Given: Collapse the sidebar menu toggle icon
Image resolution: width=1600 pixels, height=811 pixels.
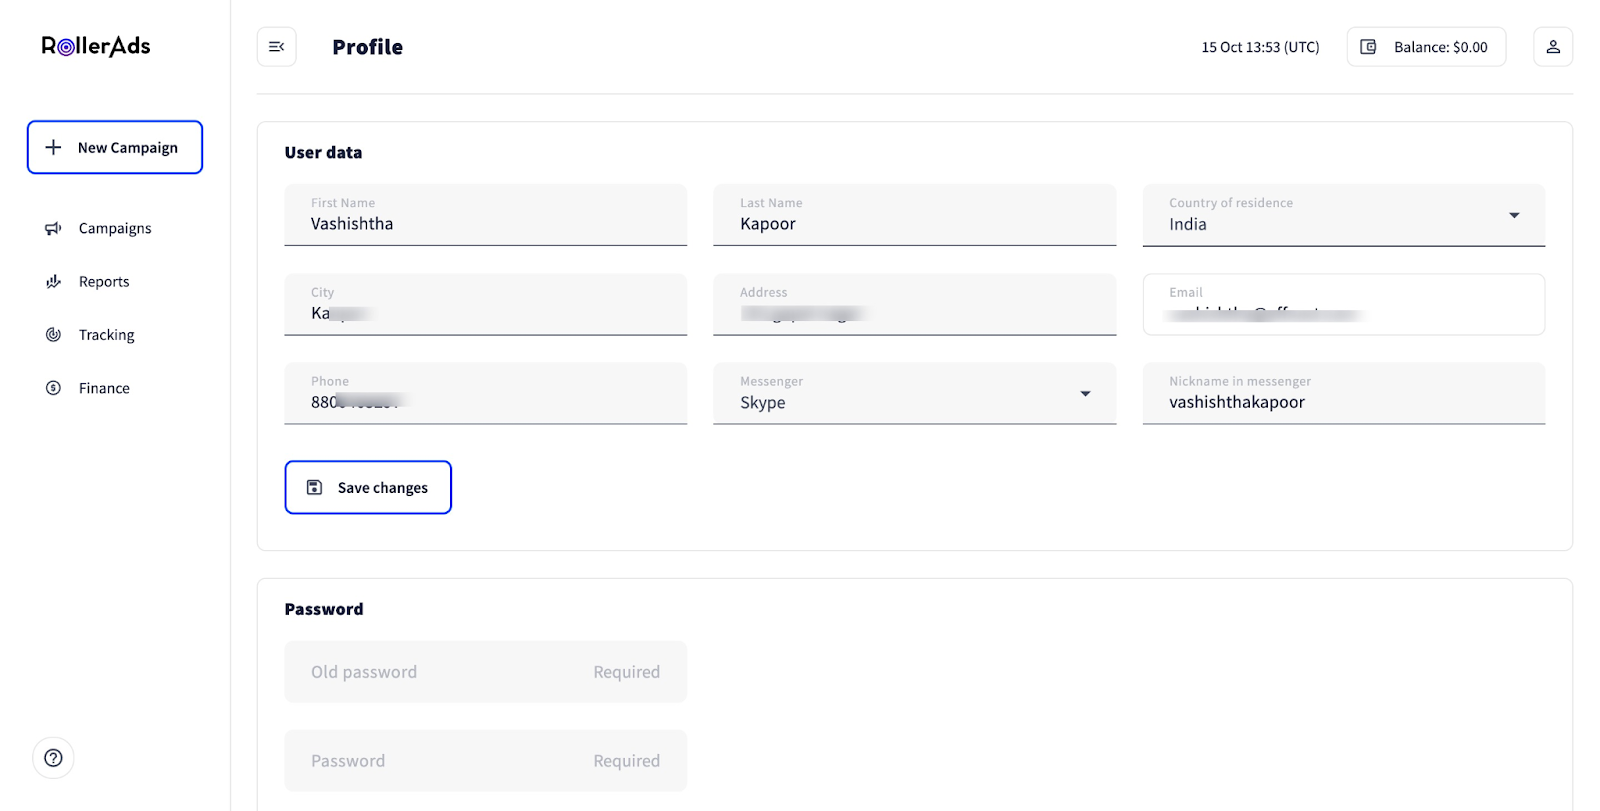Looking at the screenshot, I should click(x=277, y=47).
